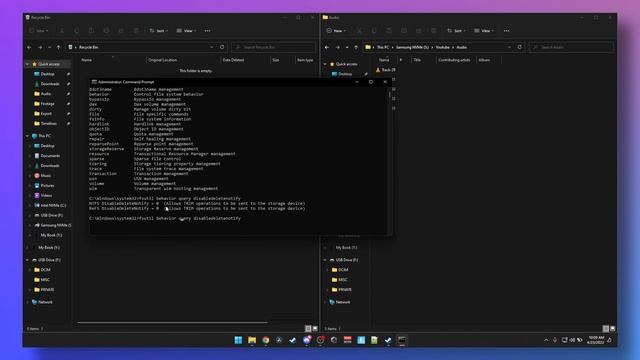Open notification center bell icon

point(609,340)
